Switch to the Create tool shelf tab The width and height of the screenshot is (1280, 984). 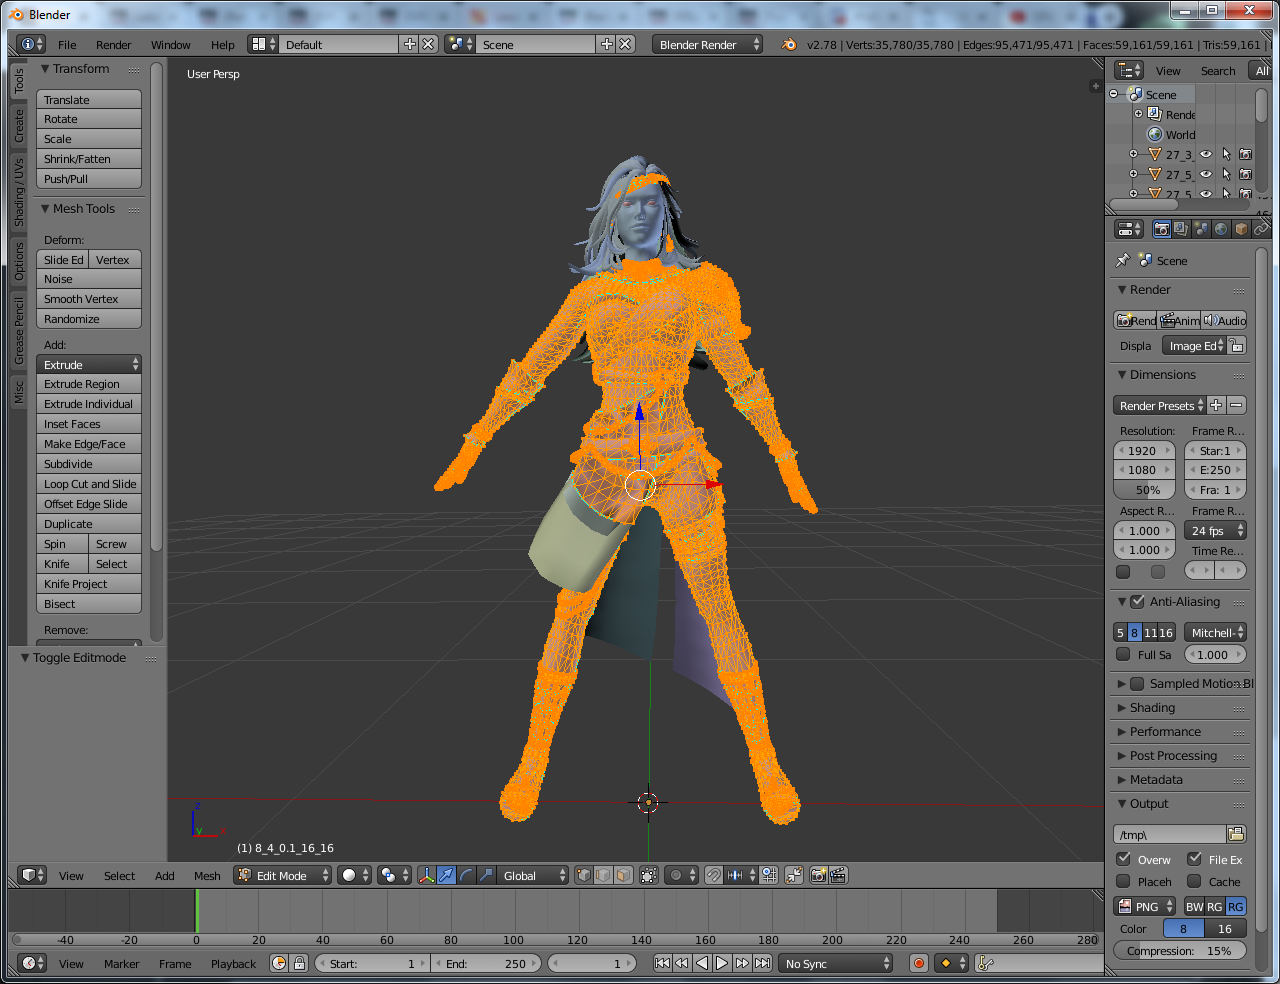[x=19, y=125]
